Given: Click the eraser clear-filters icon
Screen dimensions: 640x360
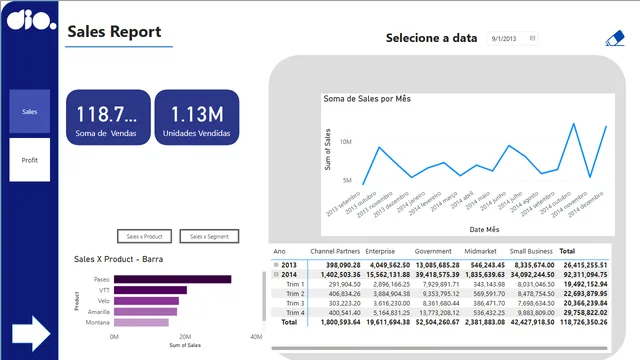Looking at the screenshot, I should (615, 38).
